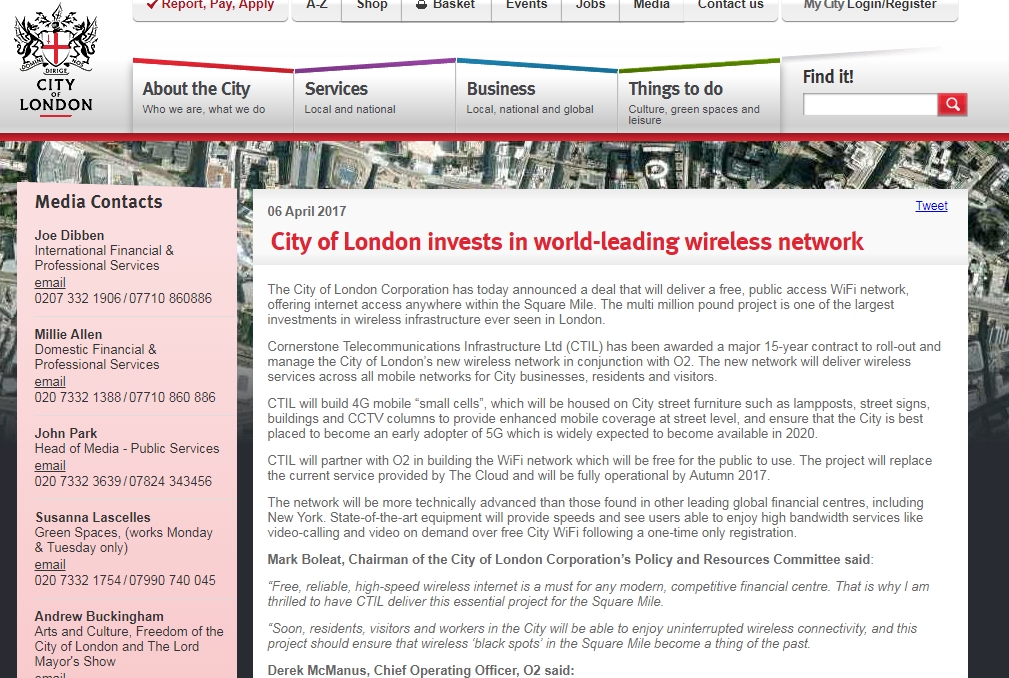Click the Derek McManus attribution line
This screenshot has width=1009, height=678.
(x=421, y=670)
